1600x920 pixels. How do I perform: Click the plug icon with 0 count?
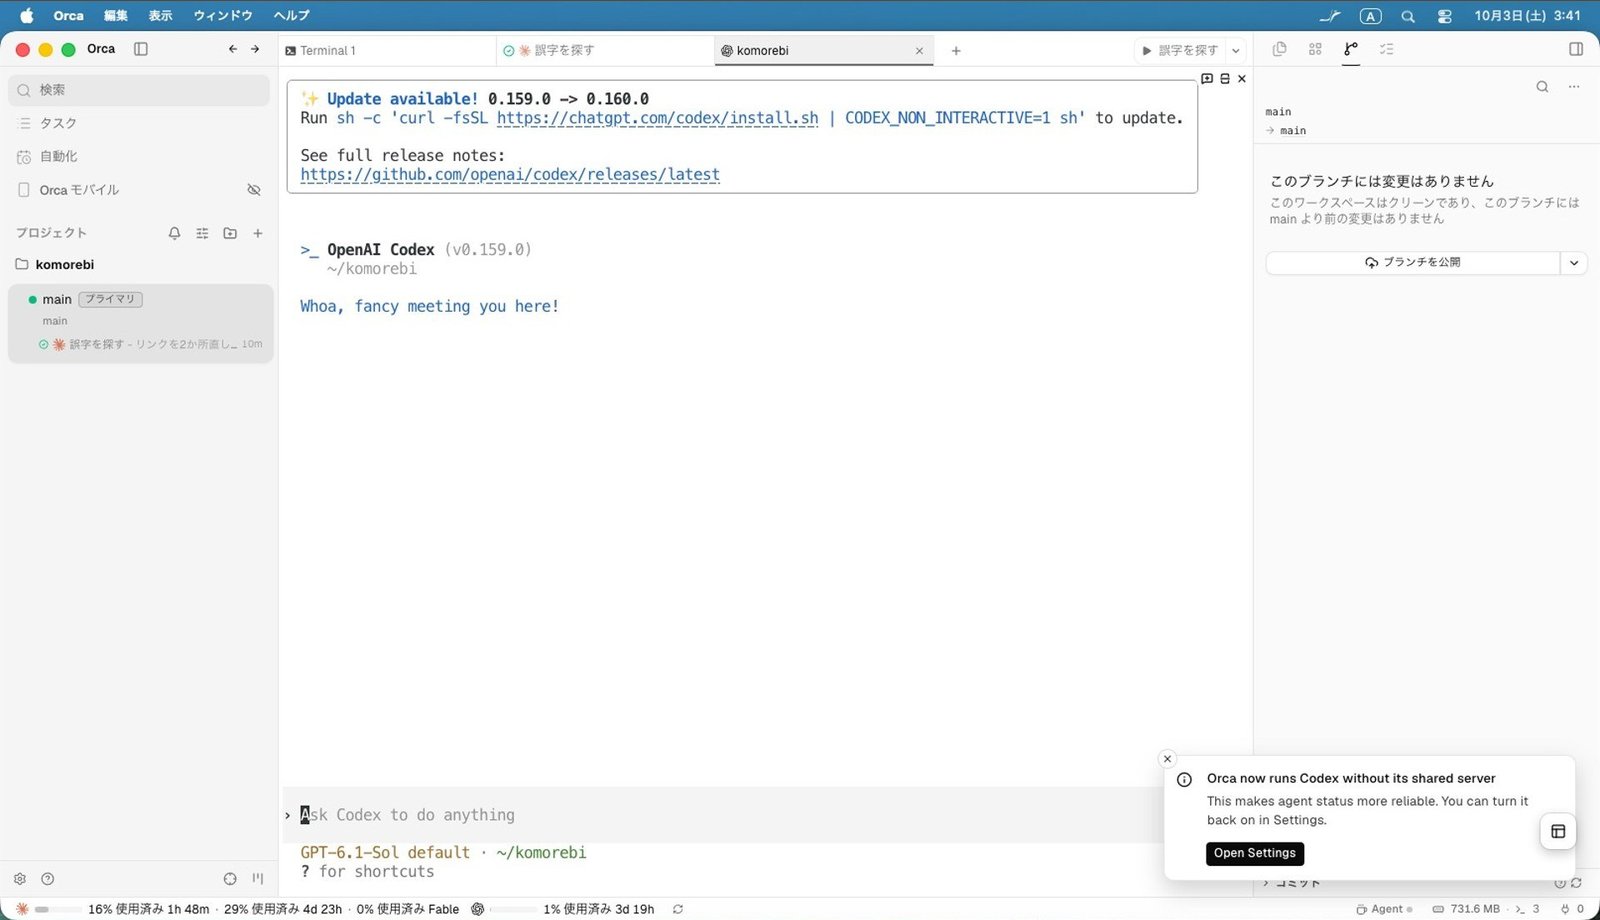tap(1572, 909)
